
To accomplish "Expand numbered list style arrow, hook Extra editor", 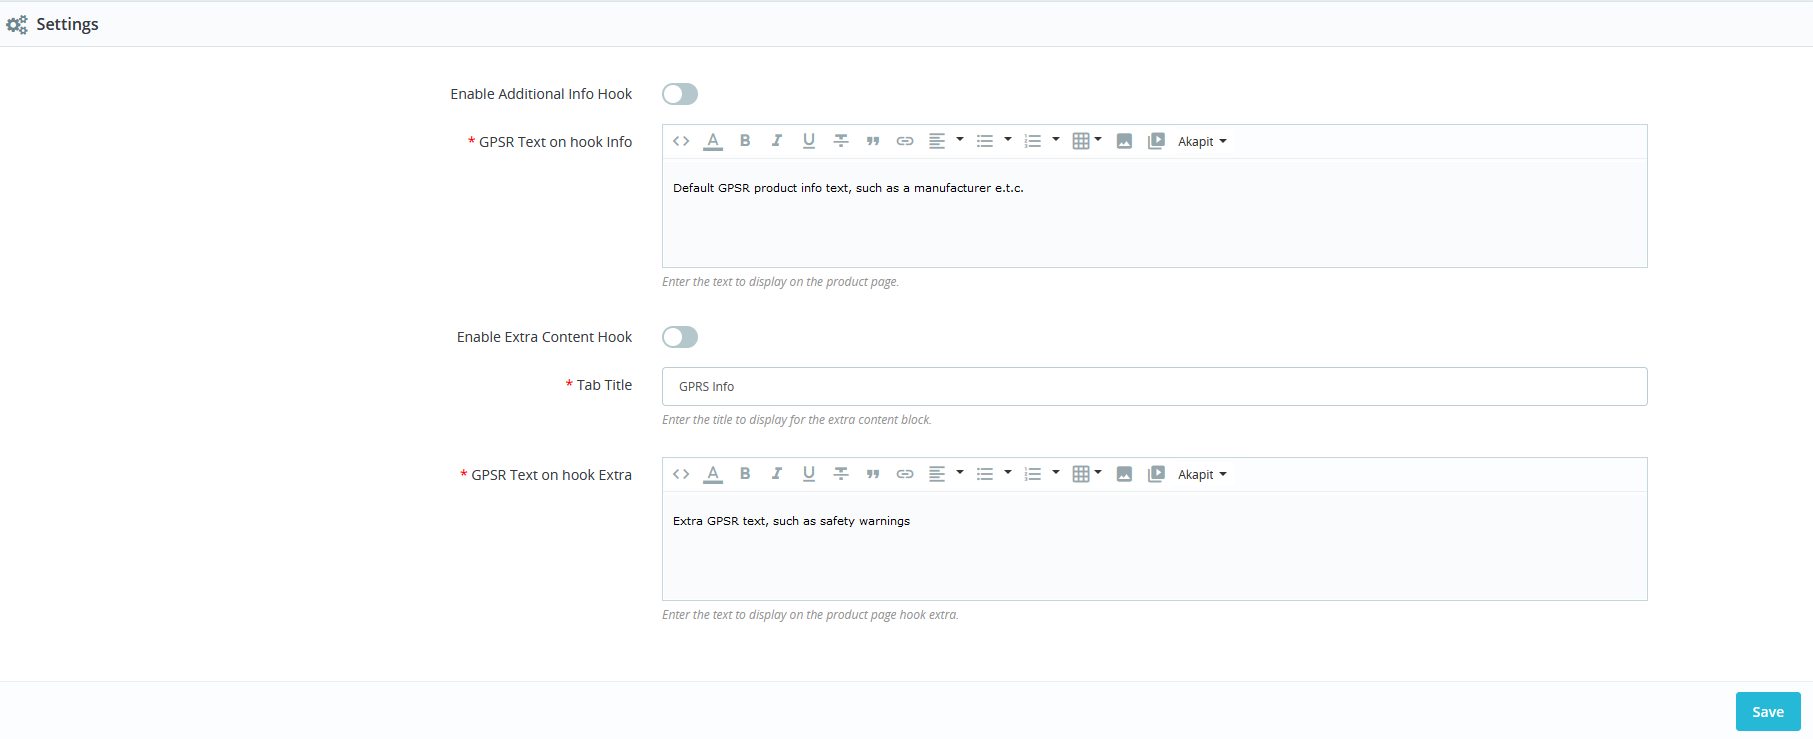I will 1056,473.
